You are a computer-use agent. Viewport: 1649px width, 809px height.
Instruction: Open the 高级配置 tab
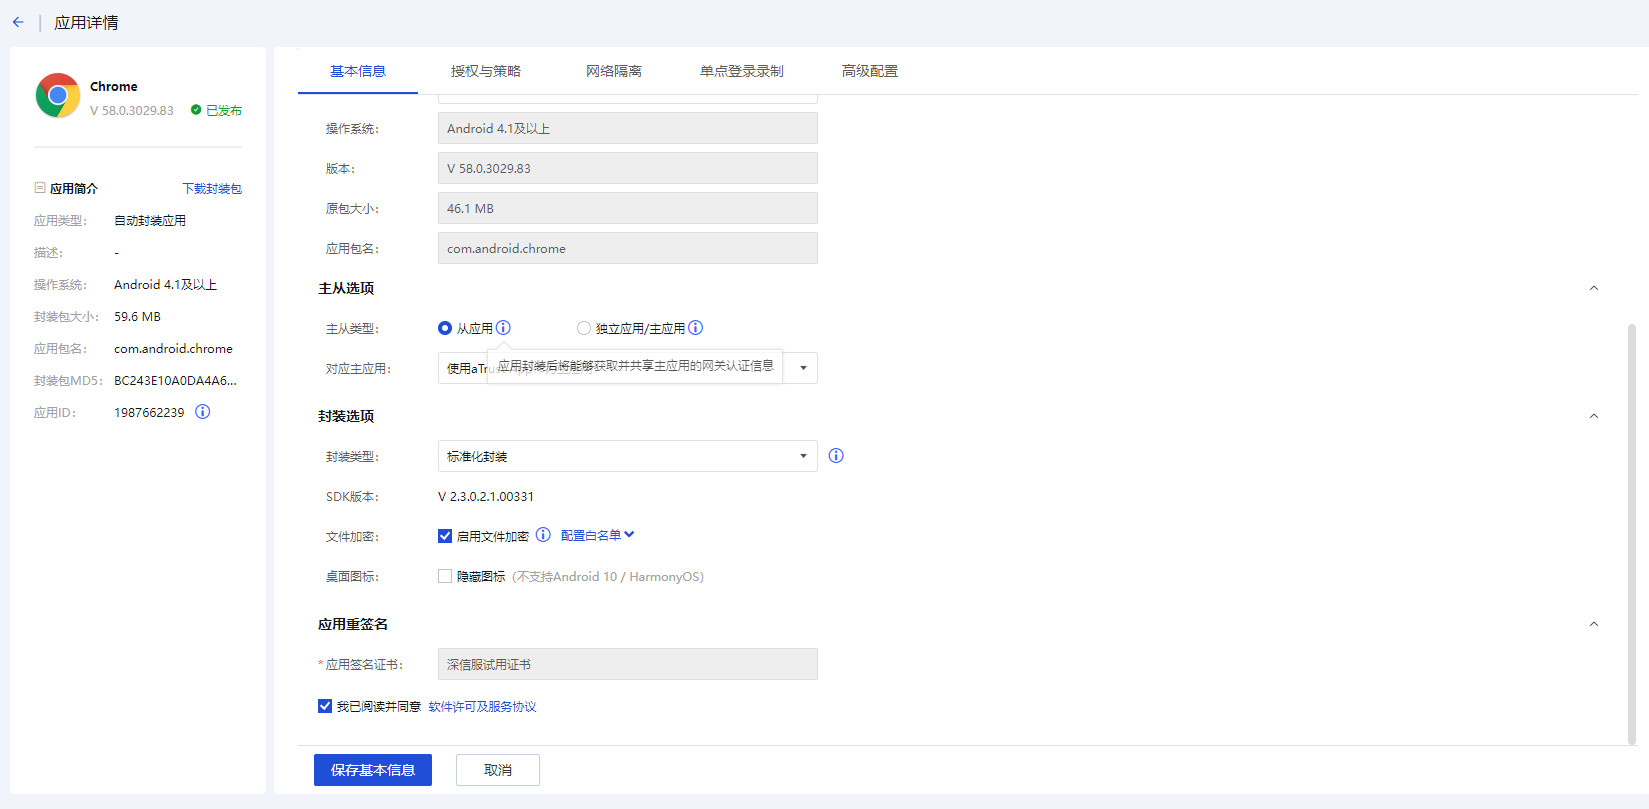pos(870,71)
